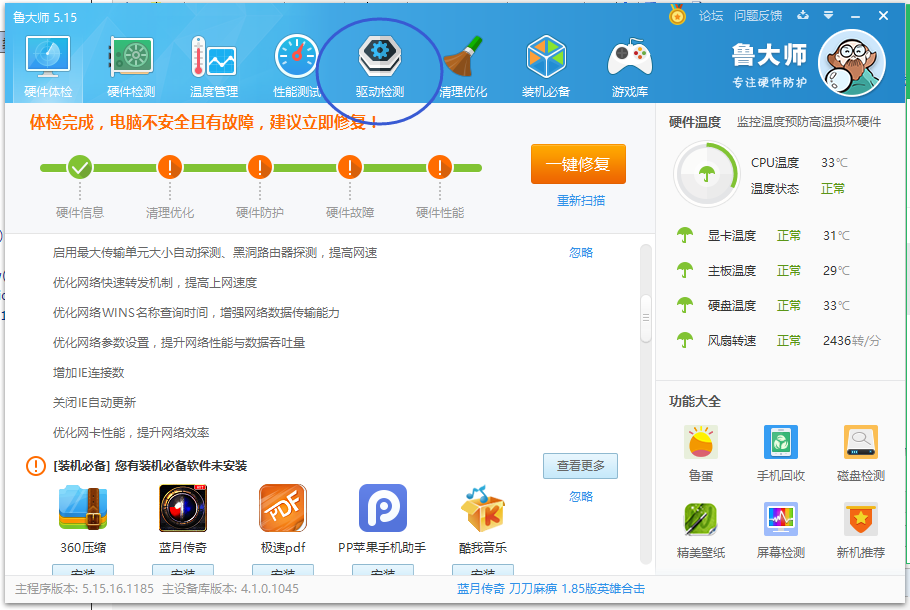
Task: Click the 酷我音乐 app icon
Action: pyautogui.click(x=483, y=508)
